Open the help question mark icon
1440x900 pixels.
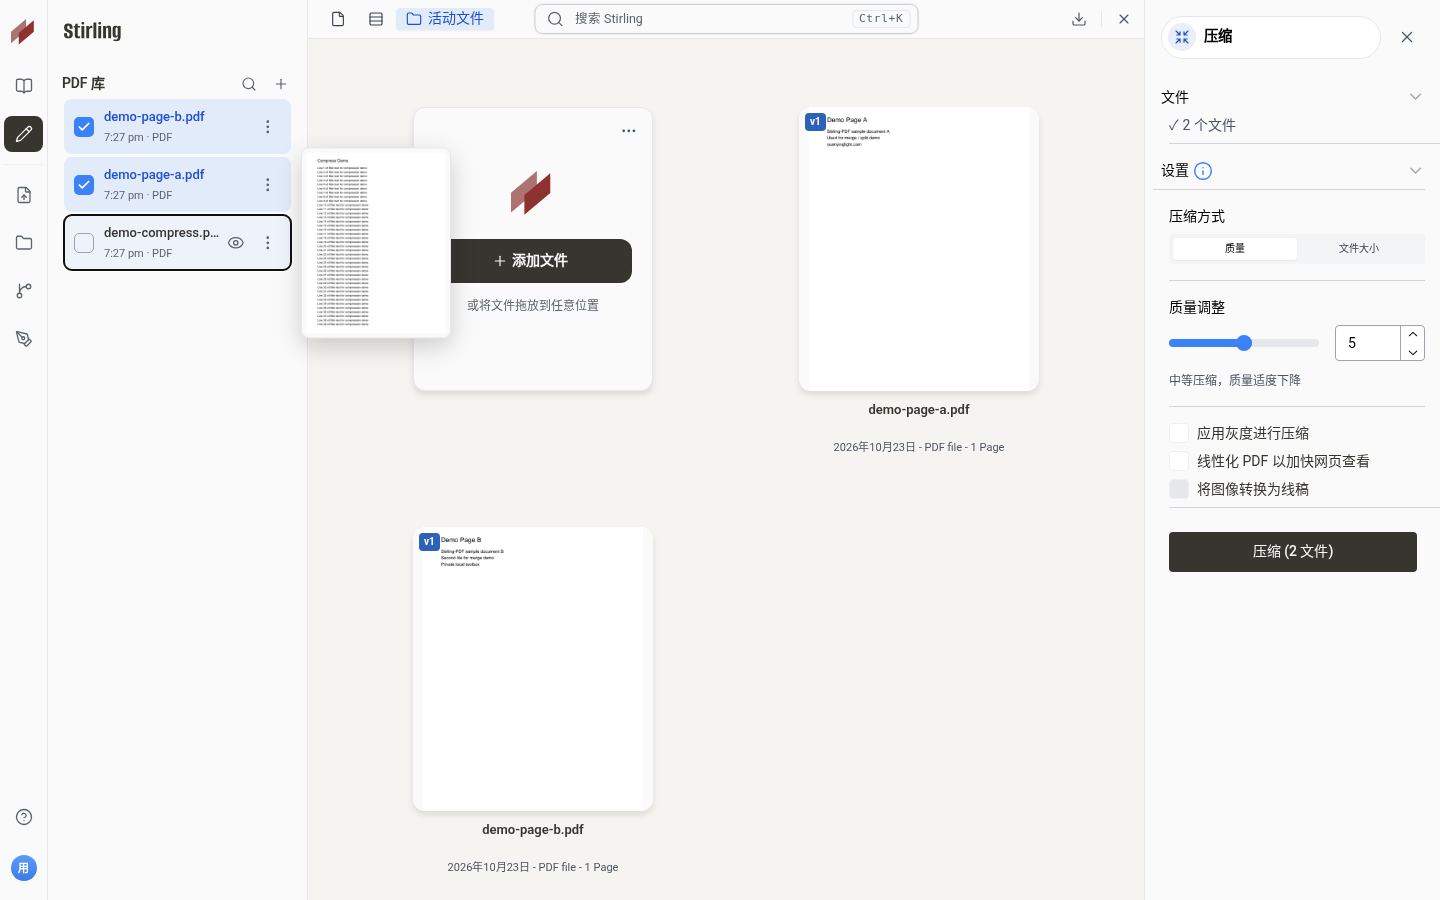tap(24, 817)
